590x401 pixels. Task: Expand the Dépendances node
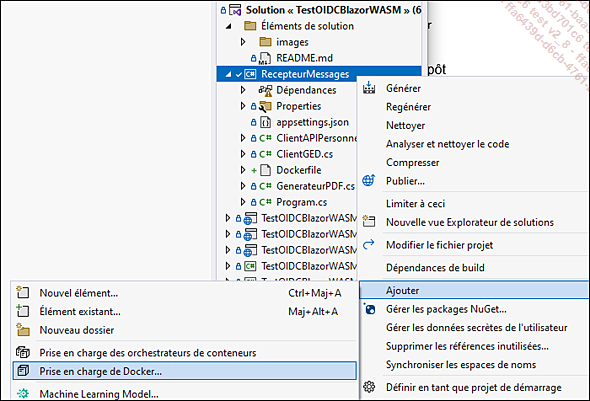pos(243,90)
